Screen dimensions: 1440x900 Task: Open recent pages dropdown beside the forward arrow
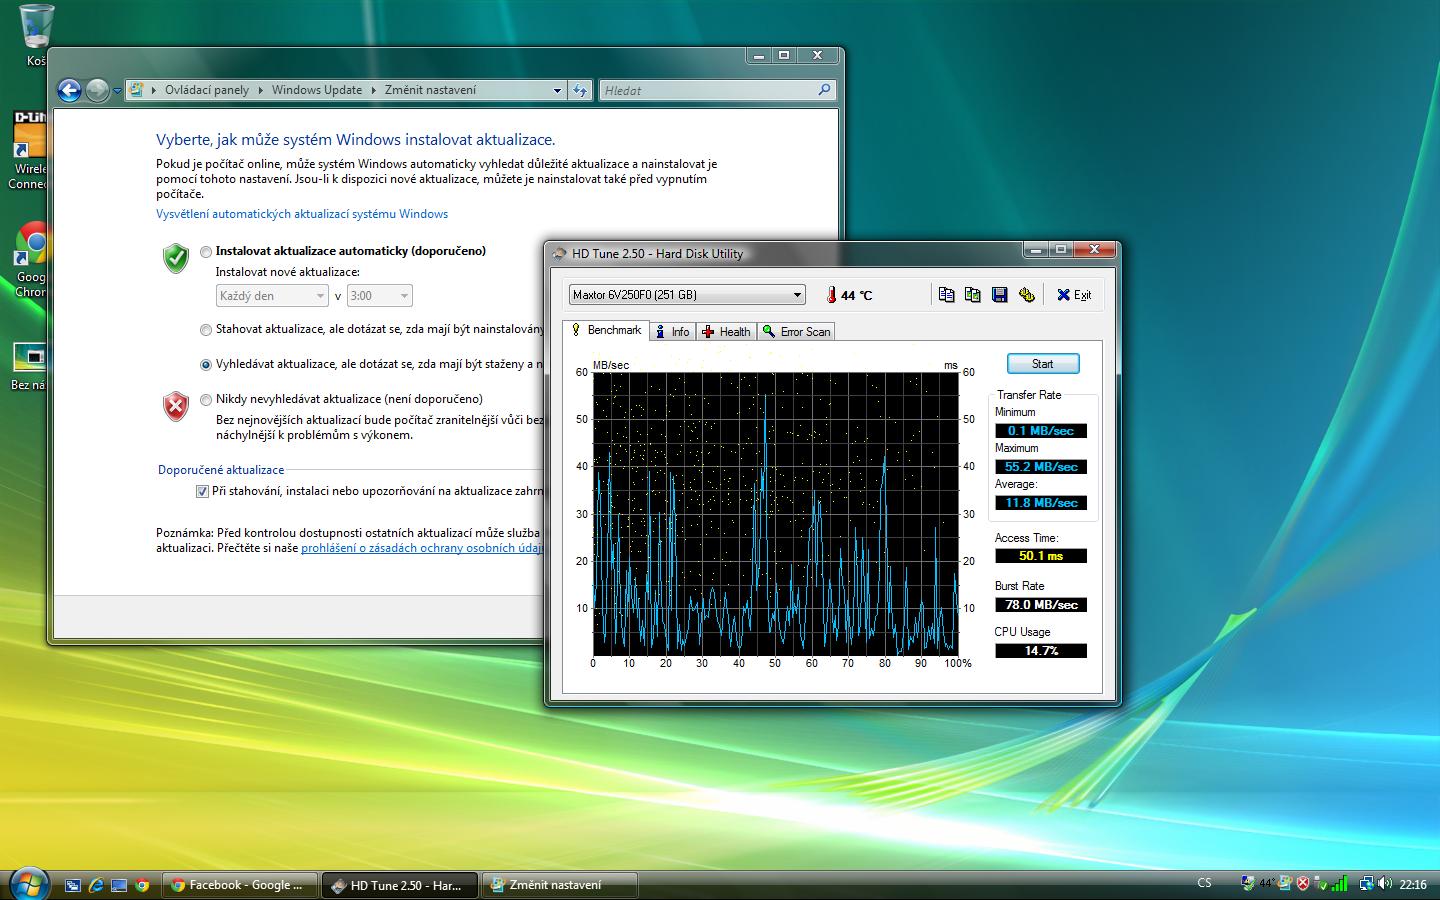click(117, 91)
